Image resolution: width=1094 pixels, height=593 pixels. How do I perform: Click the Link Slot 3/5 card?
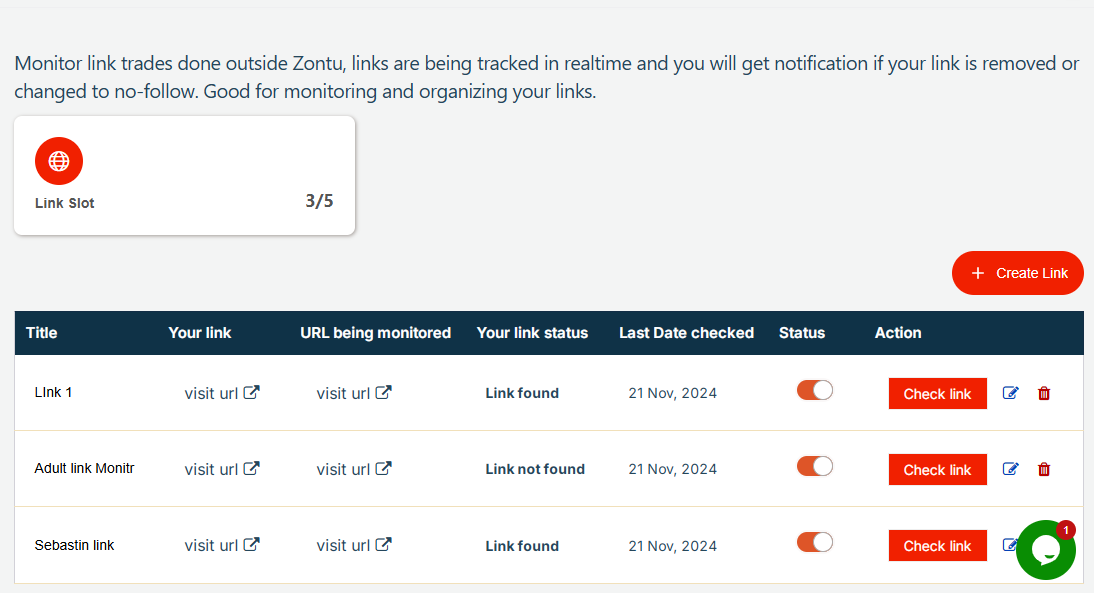[x=184, y=176]
